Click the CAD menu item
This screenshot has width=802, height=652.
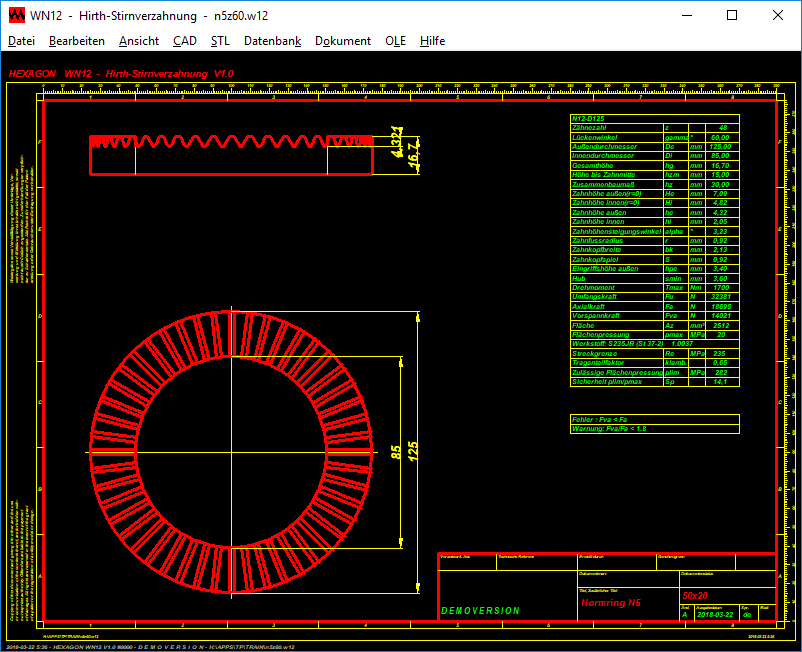click(x=184, y=41)
